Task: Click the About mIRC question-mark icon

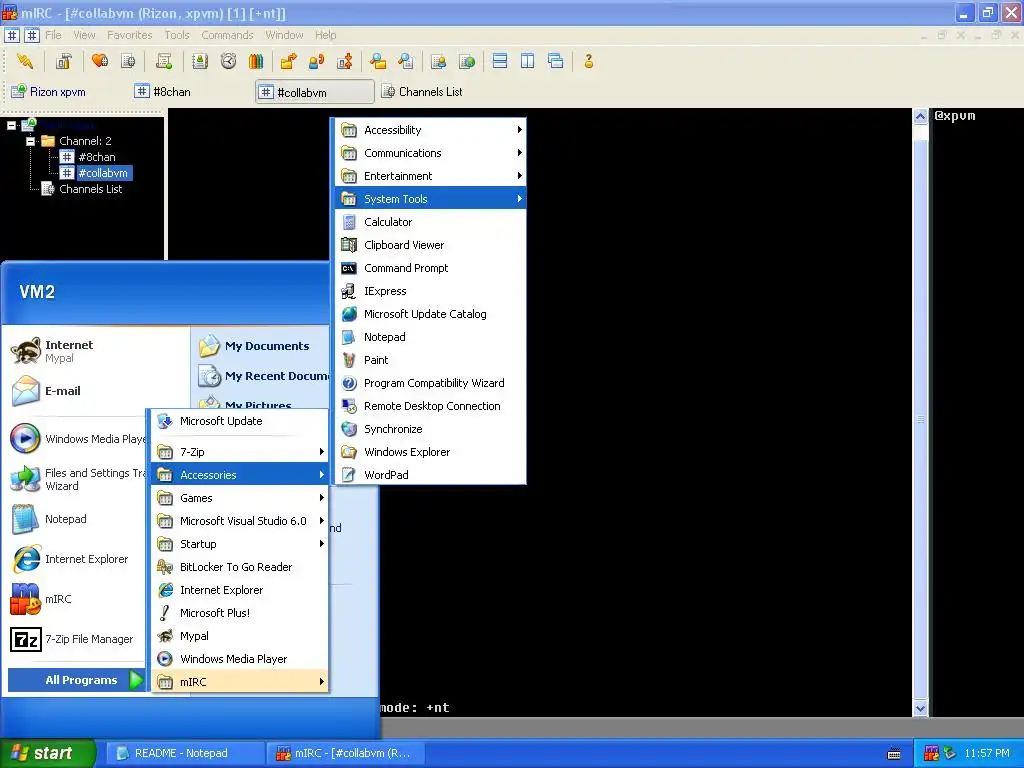Action: click(x=588, y=61)
